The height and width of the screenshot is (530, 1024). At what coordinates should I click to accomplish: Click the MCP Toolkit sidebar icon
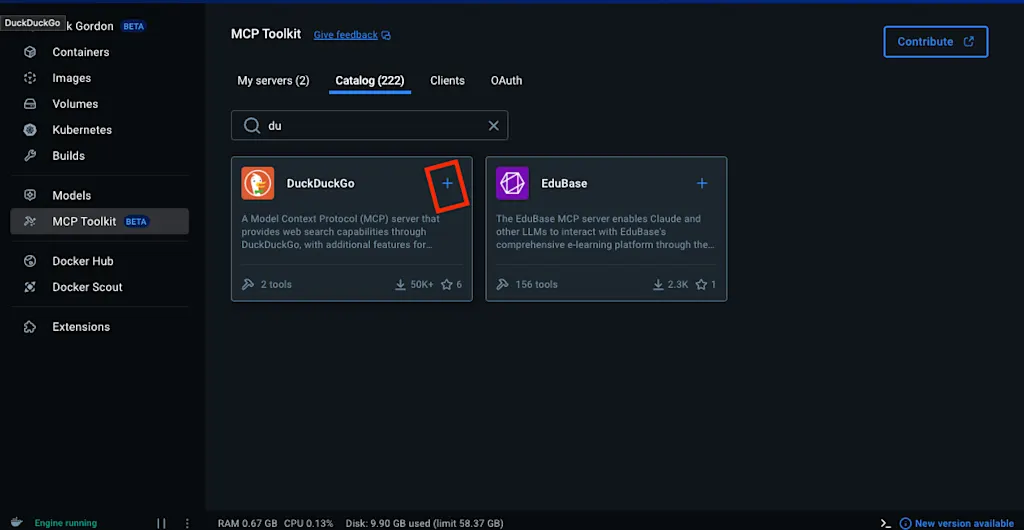tap(29, 221)
